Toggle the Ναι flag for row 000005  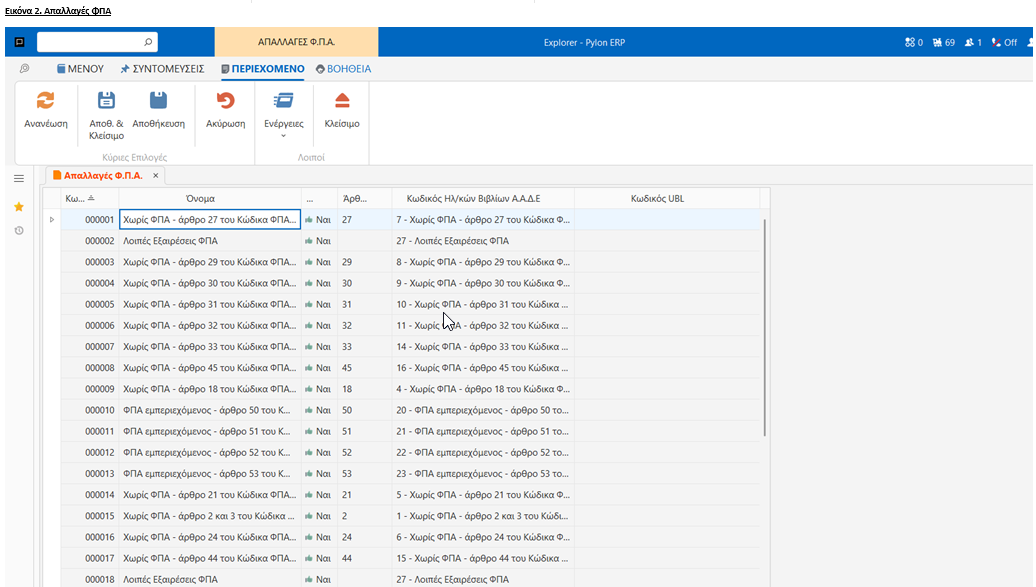coord(318,304)
